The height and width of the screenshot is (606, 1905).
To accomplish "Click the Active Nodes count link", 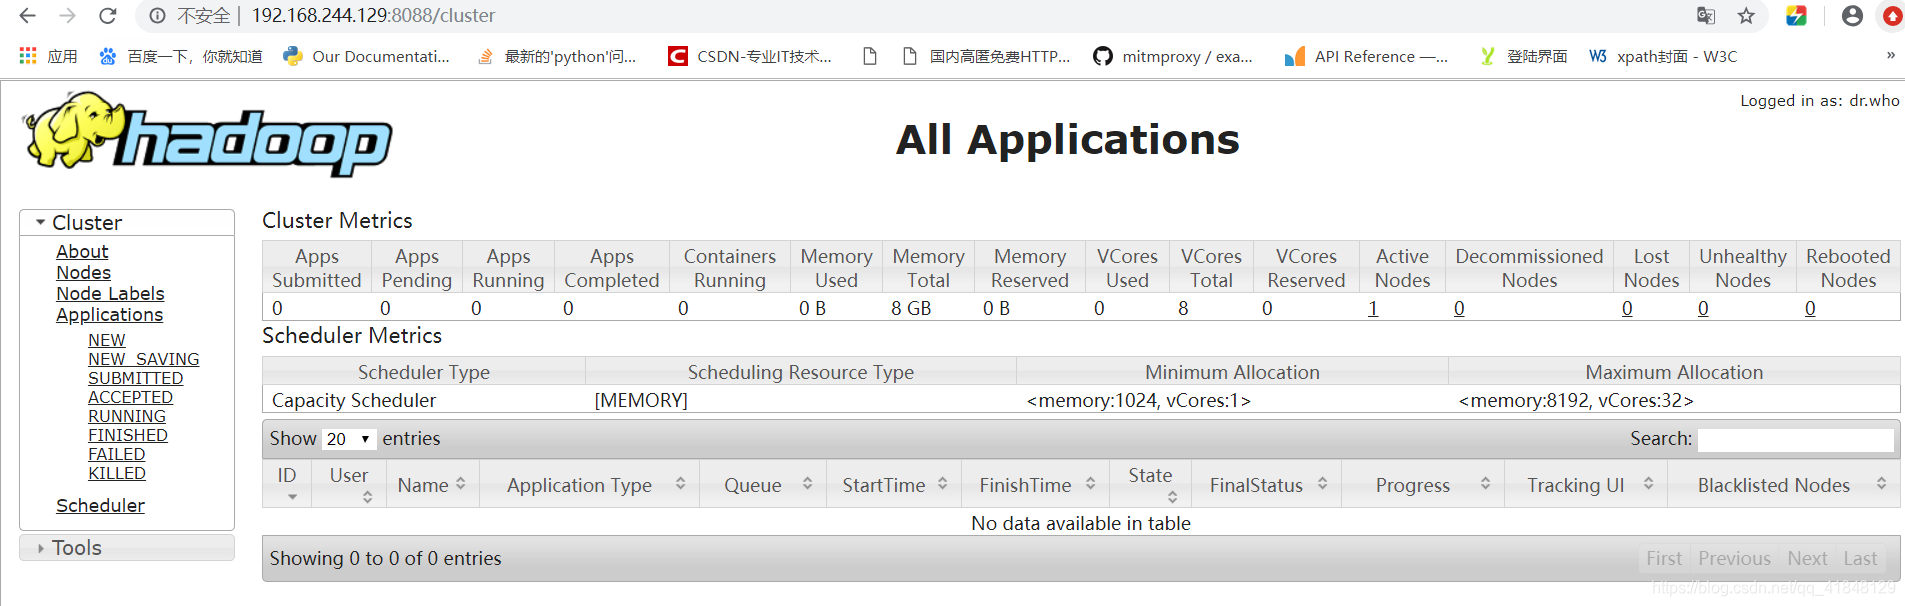I will click(x=1373, y=308).
